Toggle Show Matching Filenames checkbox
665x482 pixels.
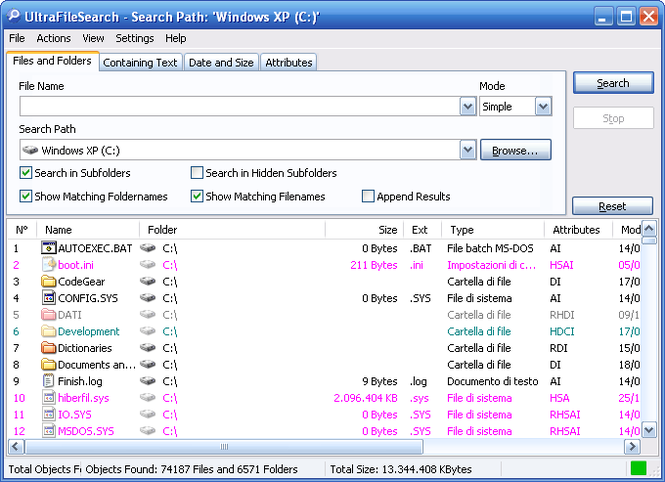click(197, 196)
